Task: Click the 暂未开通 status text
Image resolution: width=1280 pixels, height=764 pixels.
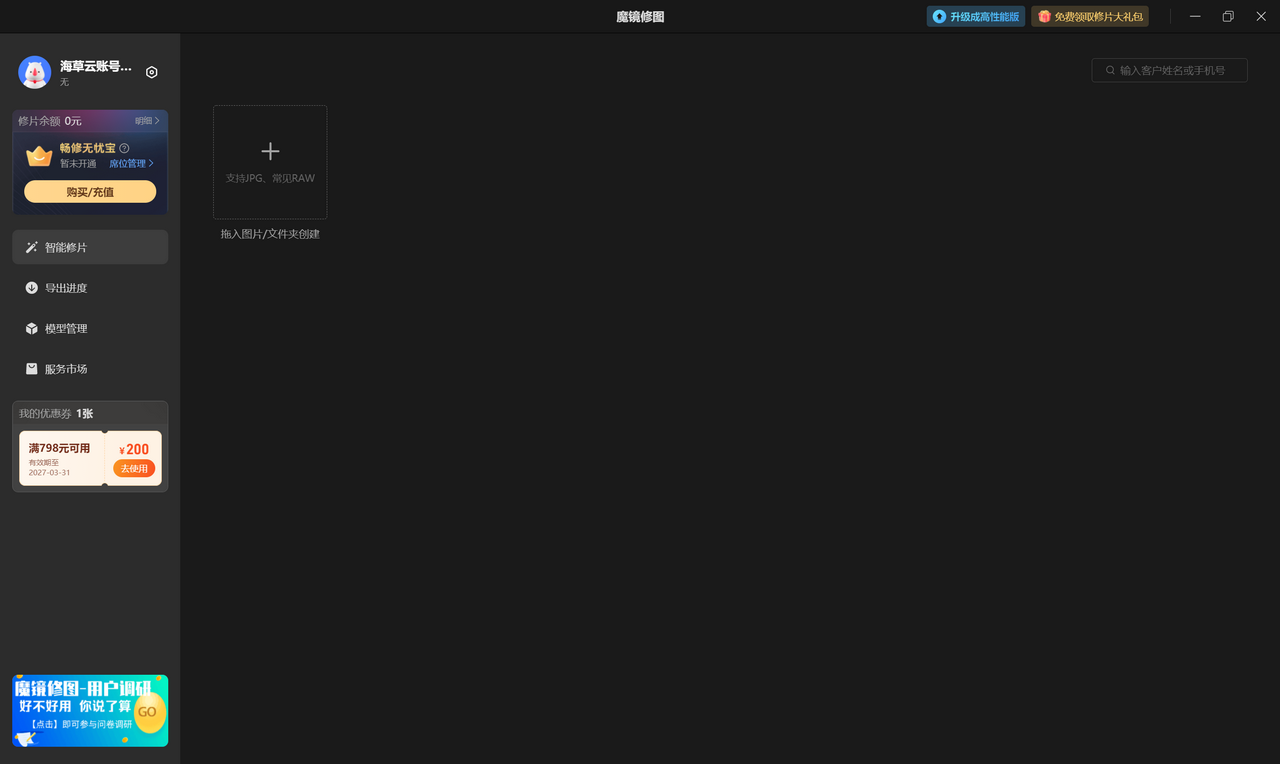Action: click(x=78, y=163)
